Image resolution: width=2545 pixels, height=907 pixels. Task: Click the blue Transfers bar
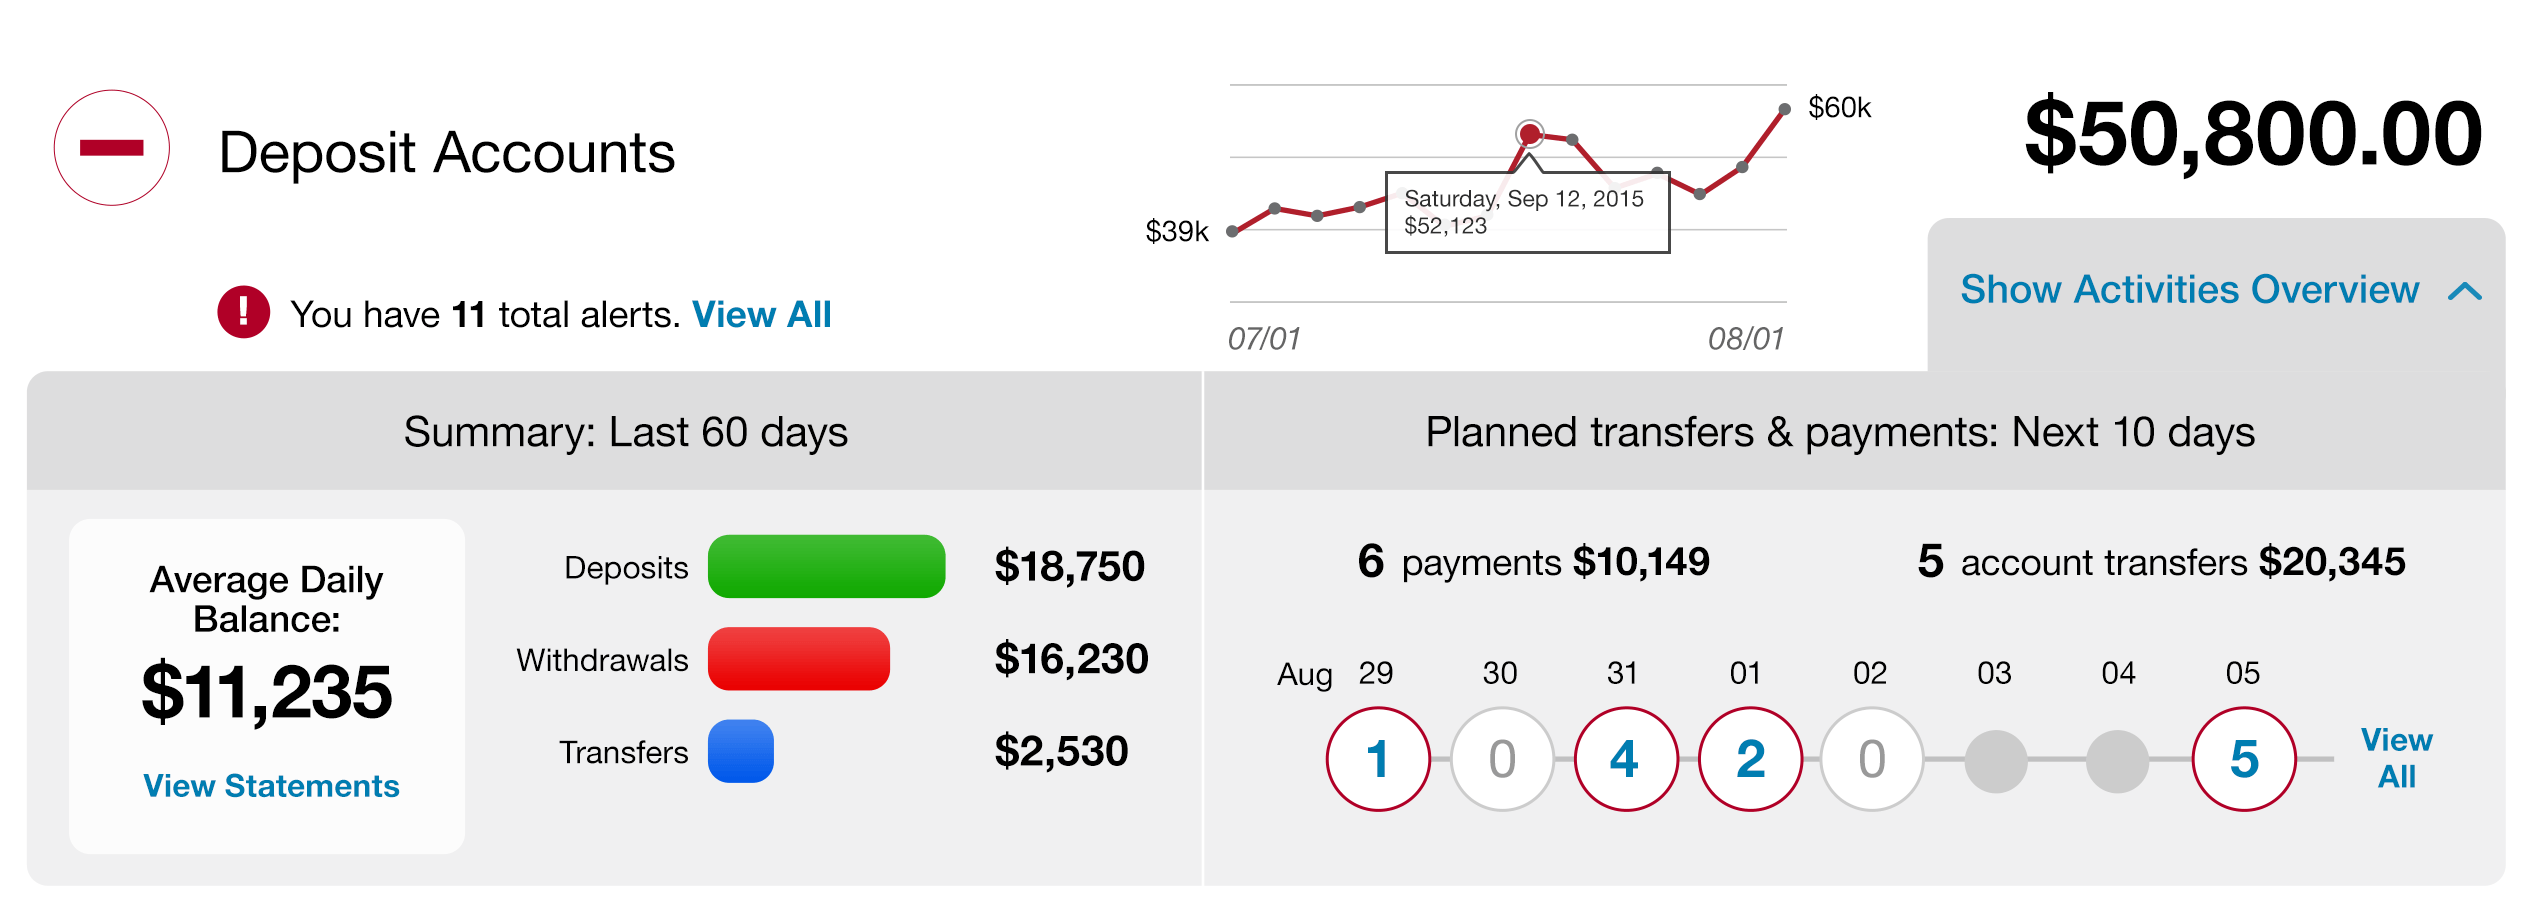[x=740, y=751]
